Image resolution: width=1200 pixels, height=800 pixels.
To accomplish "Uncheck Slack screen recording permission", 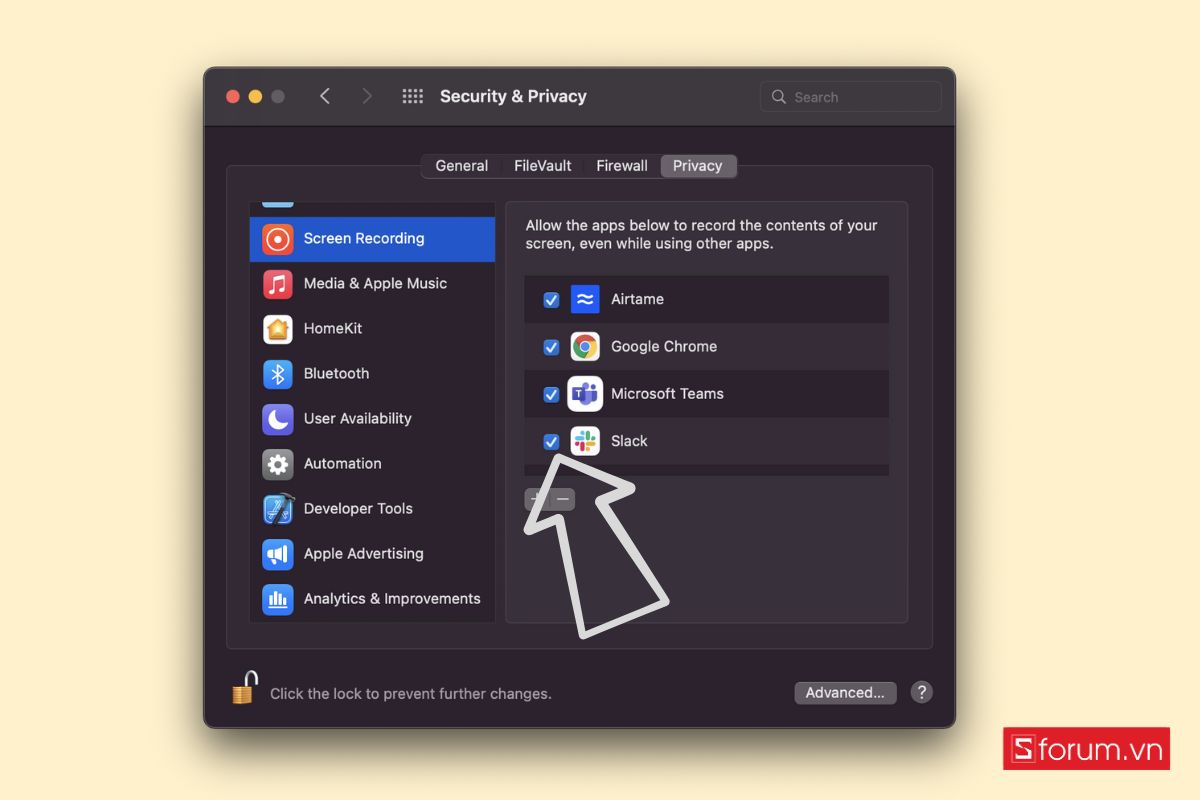I will (551, 441).
